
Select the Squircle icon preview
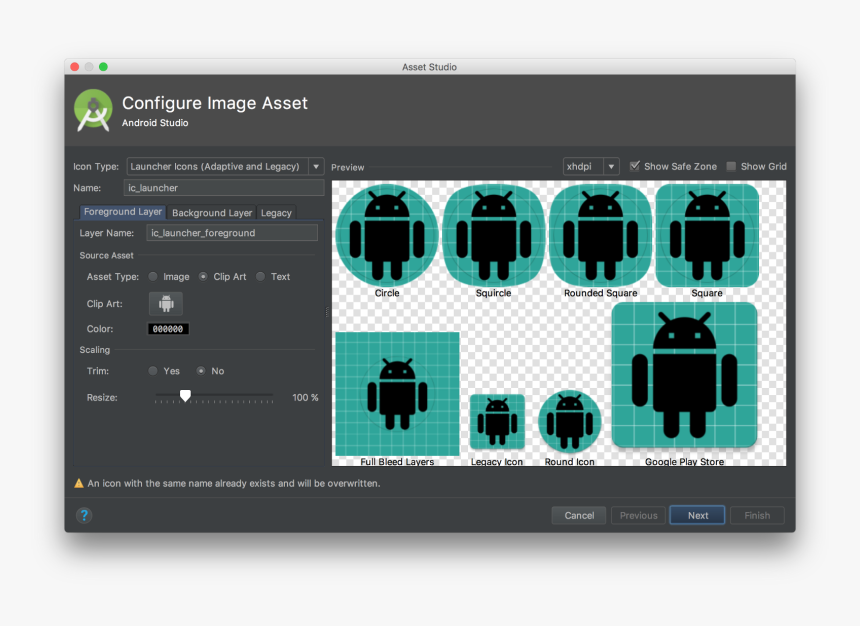pos(494,236)
